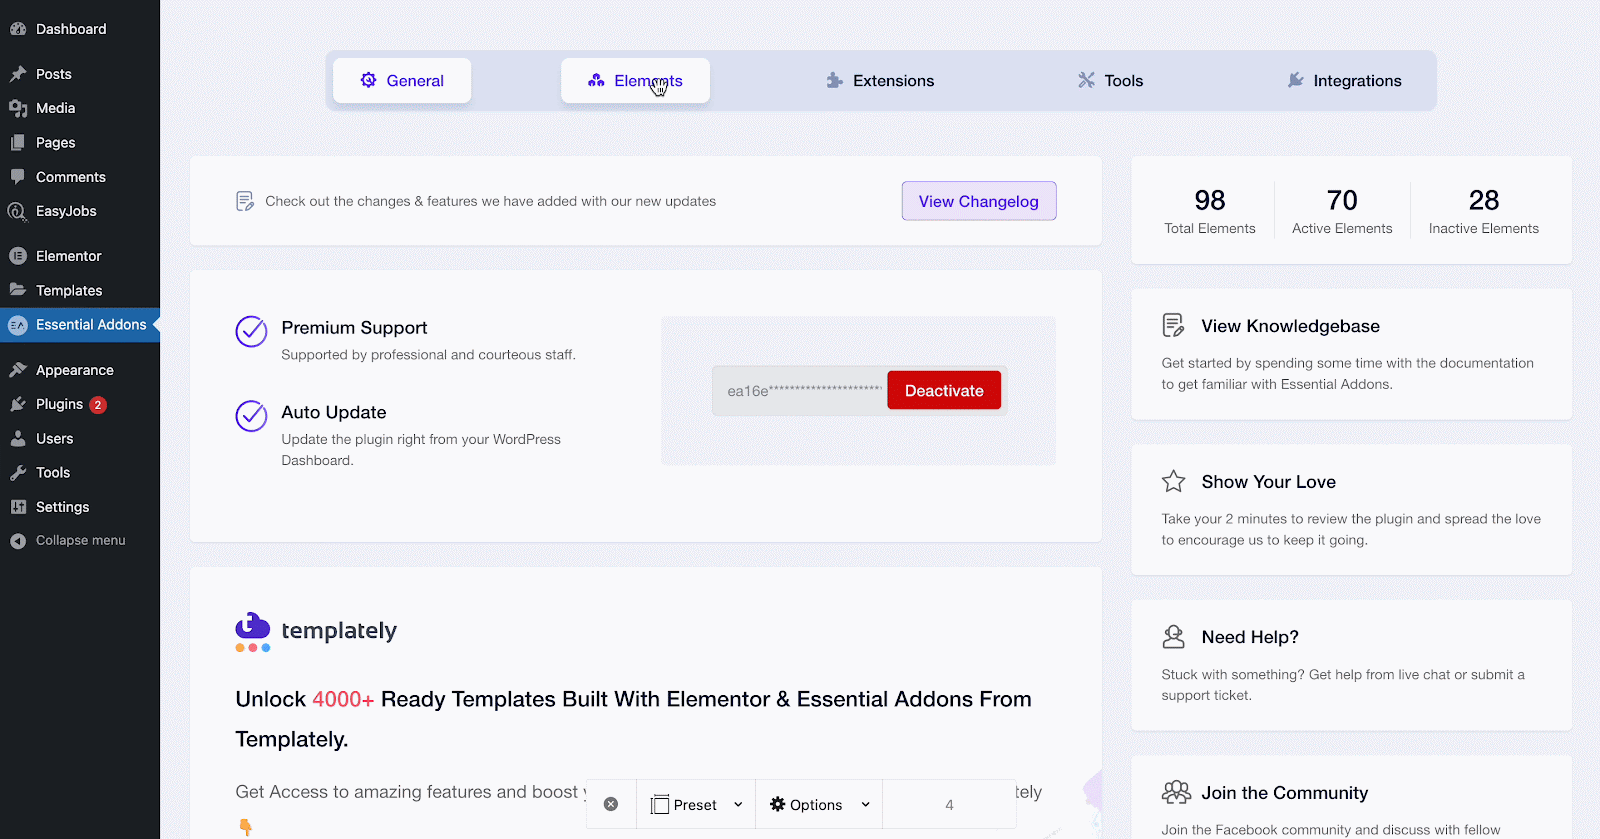The height and width of the screenshot is (839, 1600).
Task: Open the Plugins sidebar menu
Action: (x=59, y=404)
